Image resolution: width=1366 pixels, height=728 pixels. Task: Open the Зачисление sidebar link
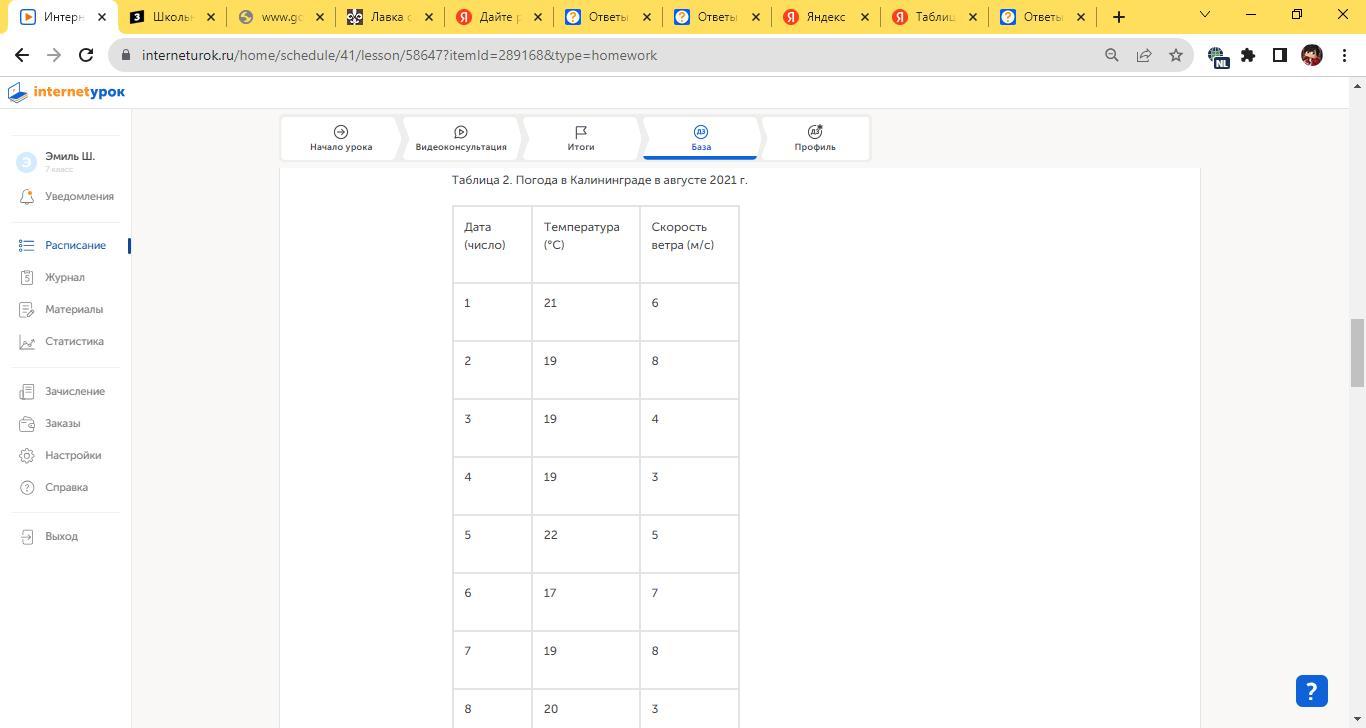(74, 392)
